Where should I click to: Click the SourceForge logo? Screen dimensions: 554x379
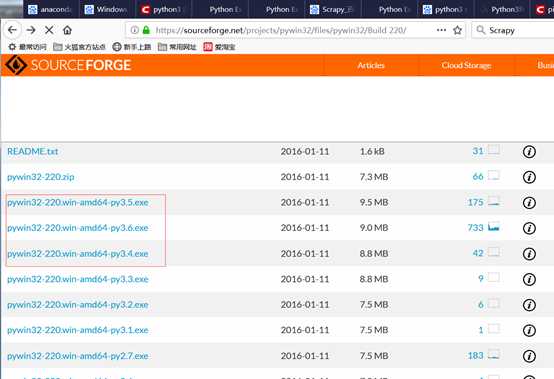point(68,65)
